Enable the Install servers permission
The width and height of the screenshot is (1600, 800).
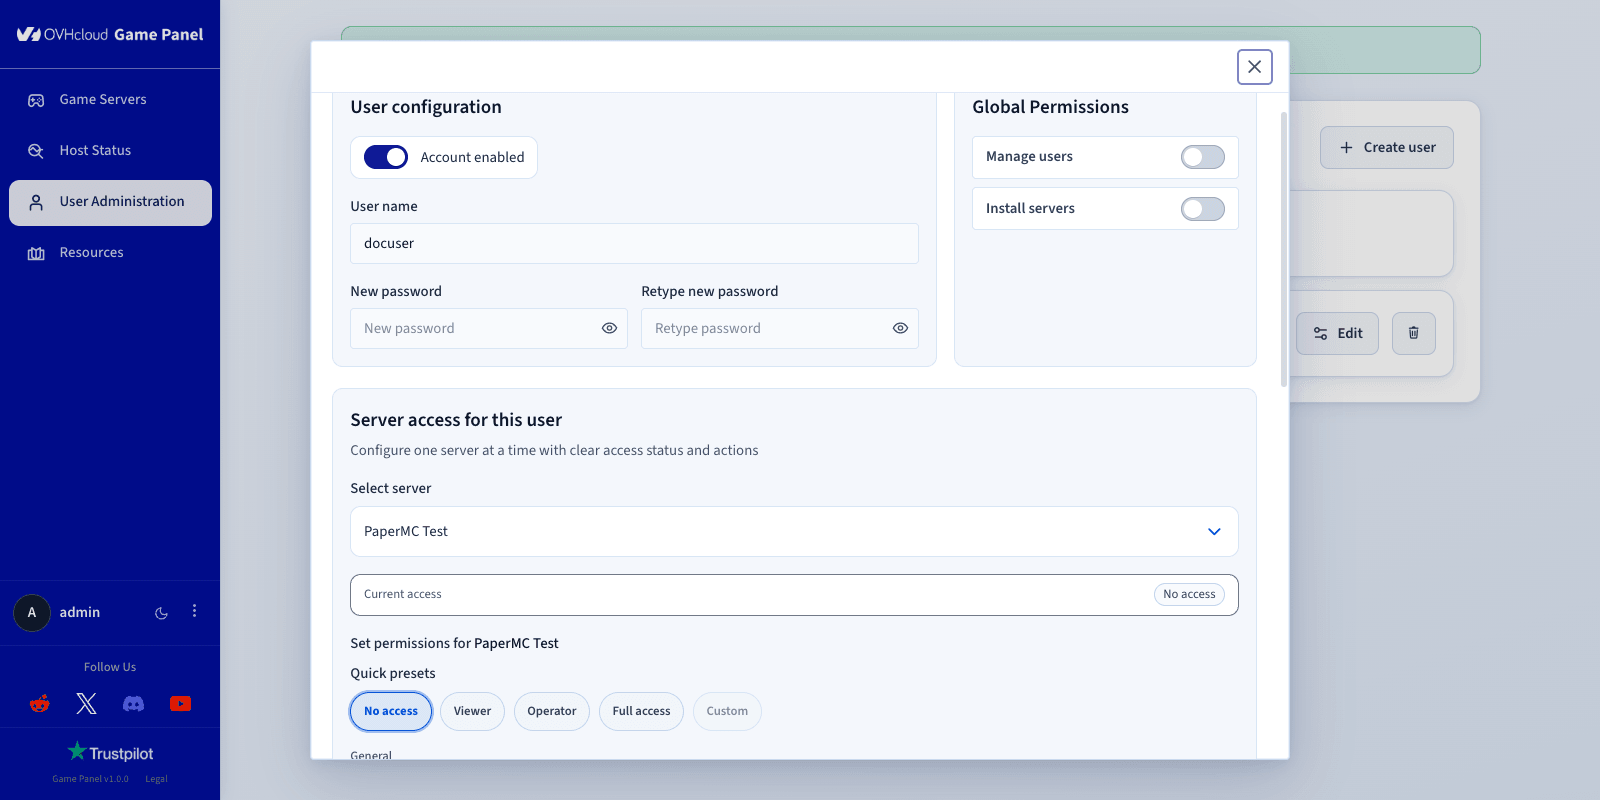point(1203,209)
